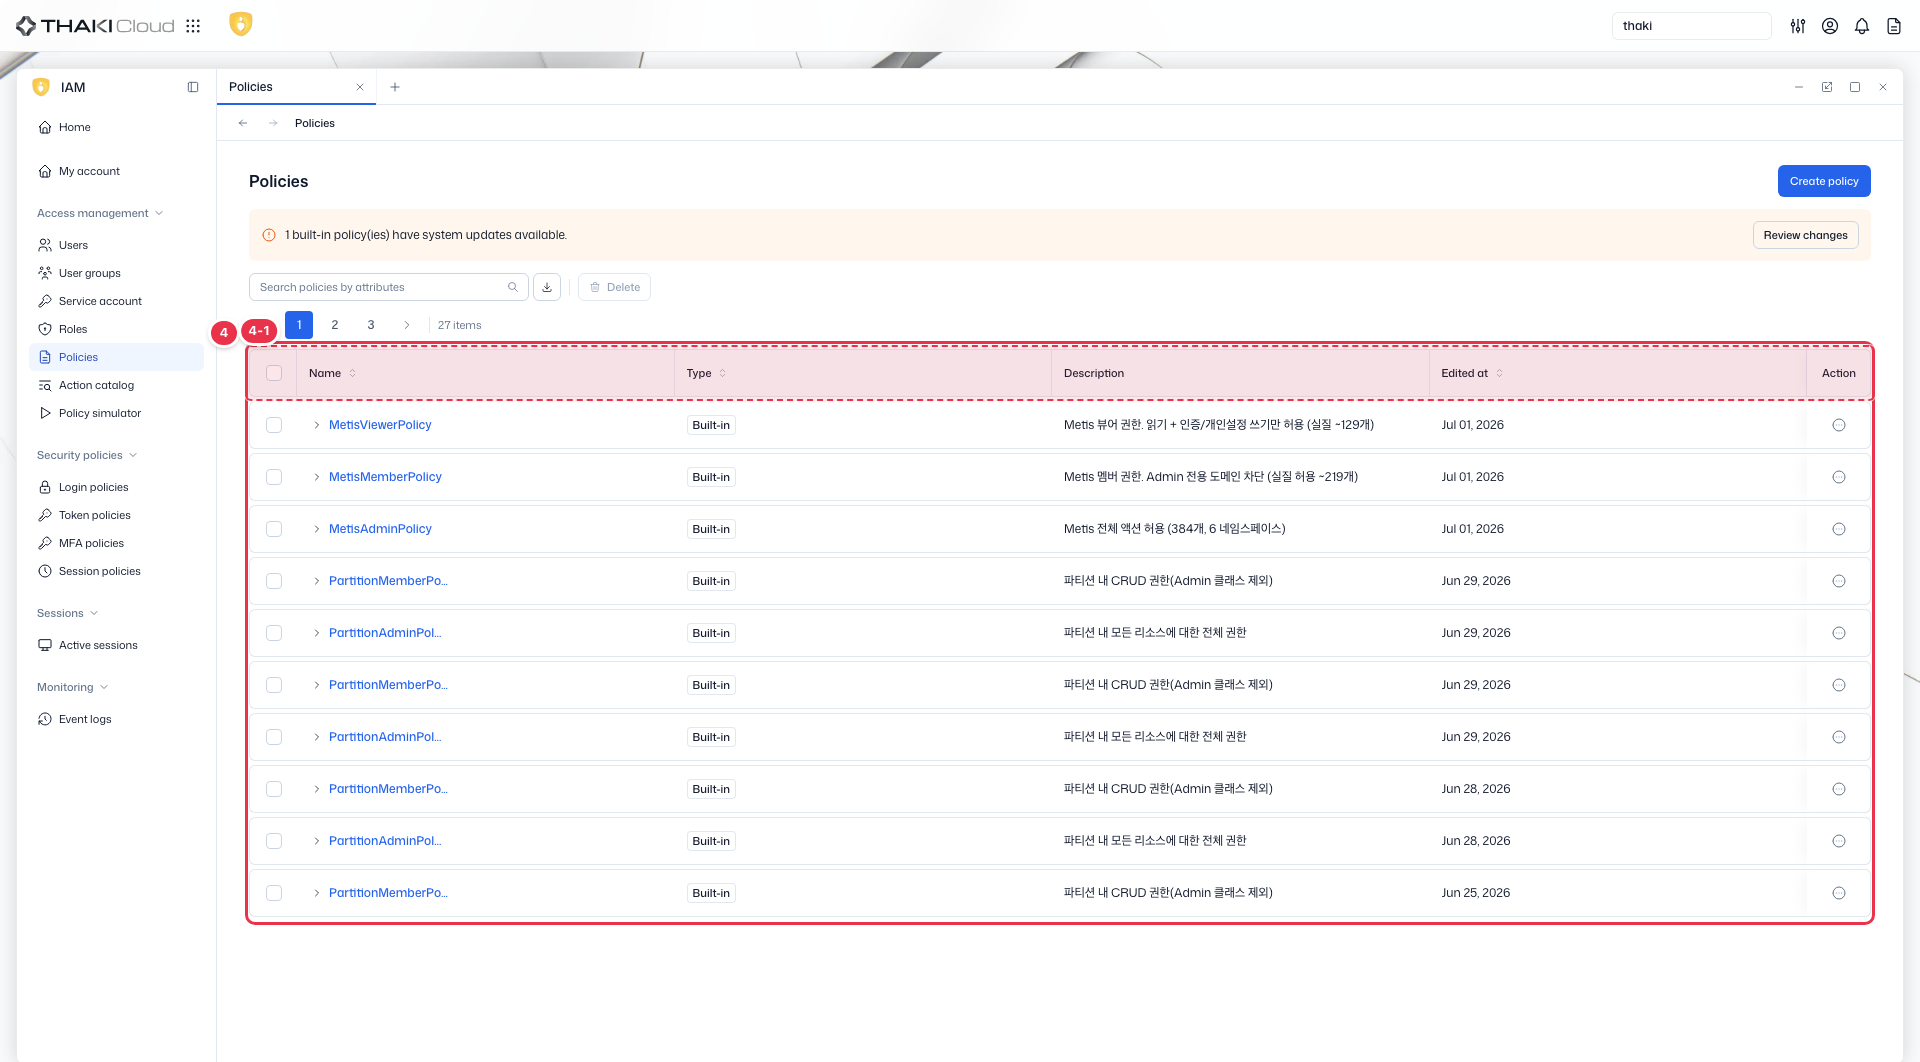Open Action catalog in the sidebar
This screenshot has width=1920, height=1062.
116,385
